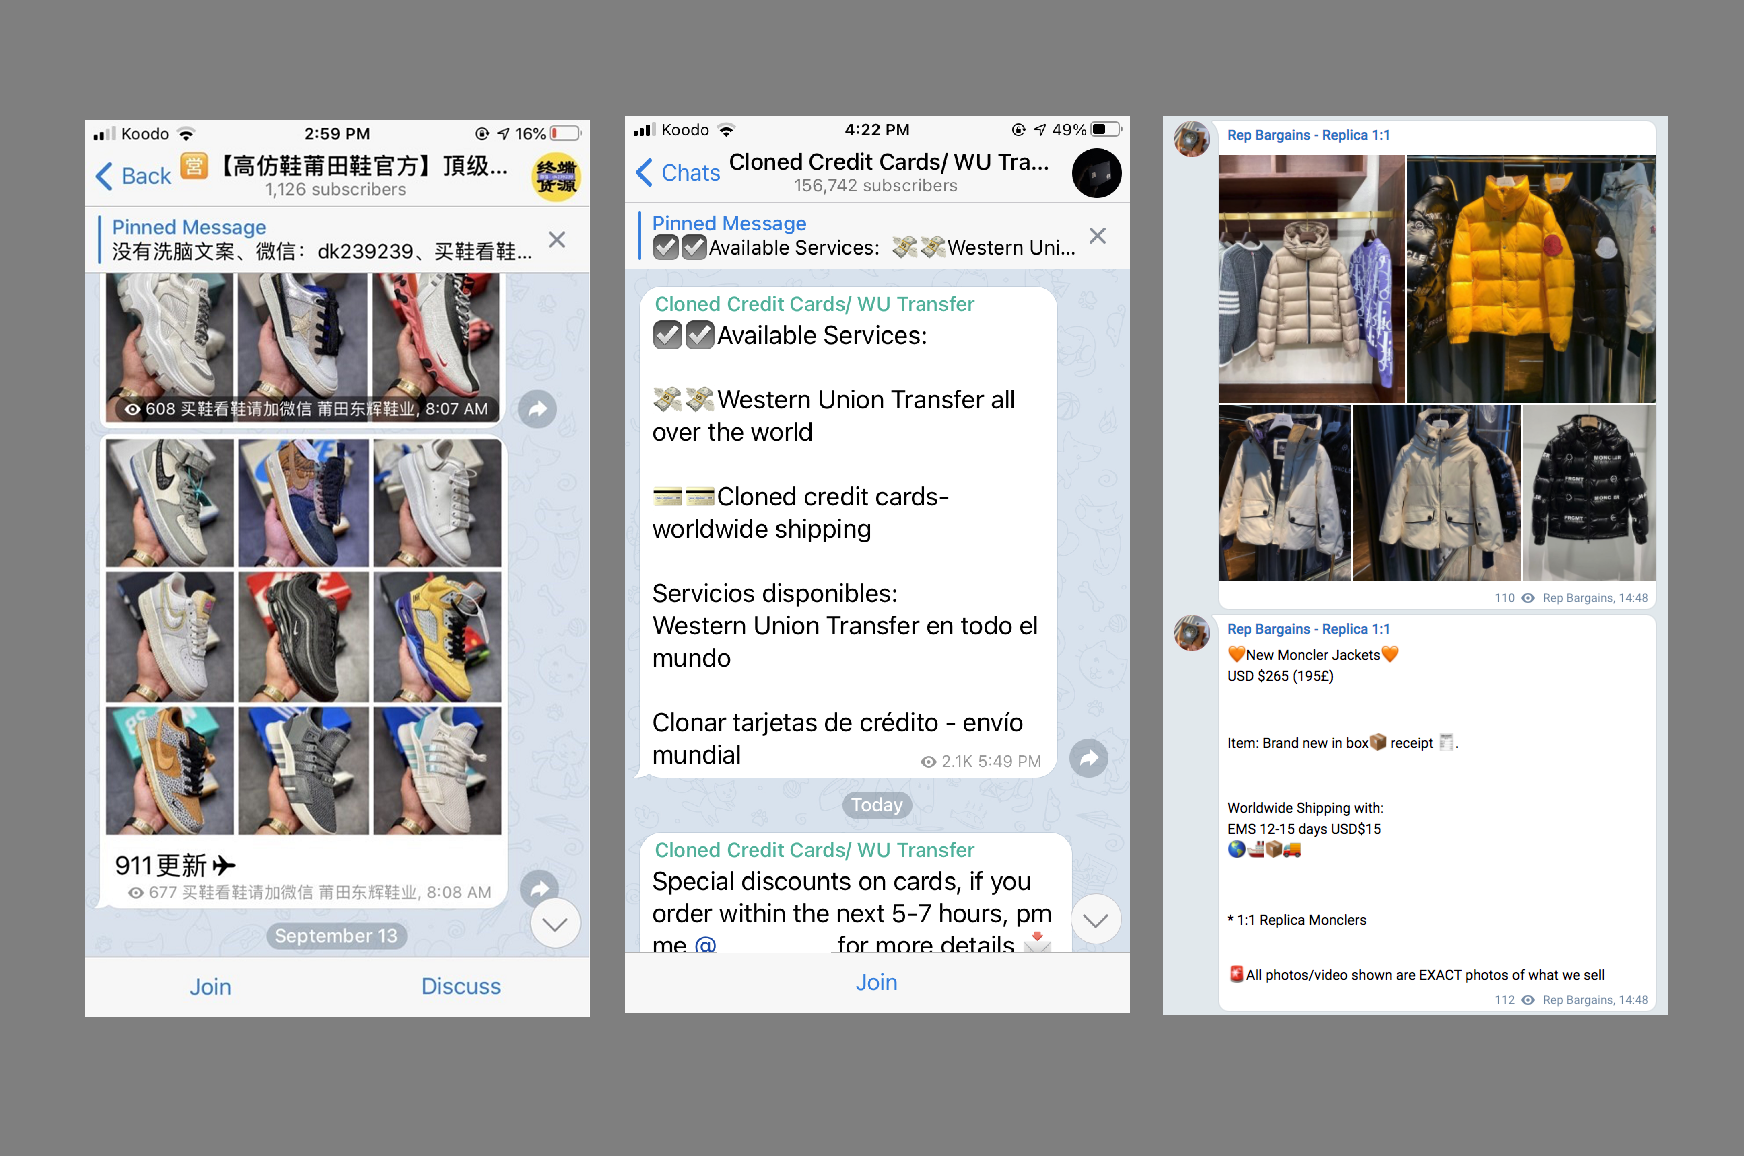Open the bottom-left white jacket photo
1744x1156 pixels.
[x=1285, y=493]
